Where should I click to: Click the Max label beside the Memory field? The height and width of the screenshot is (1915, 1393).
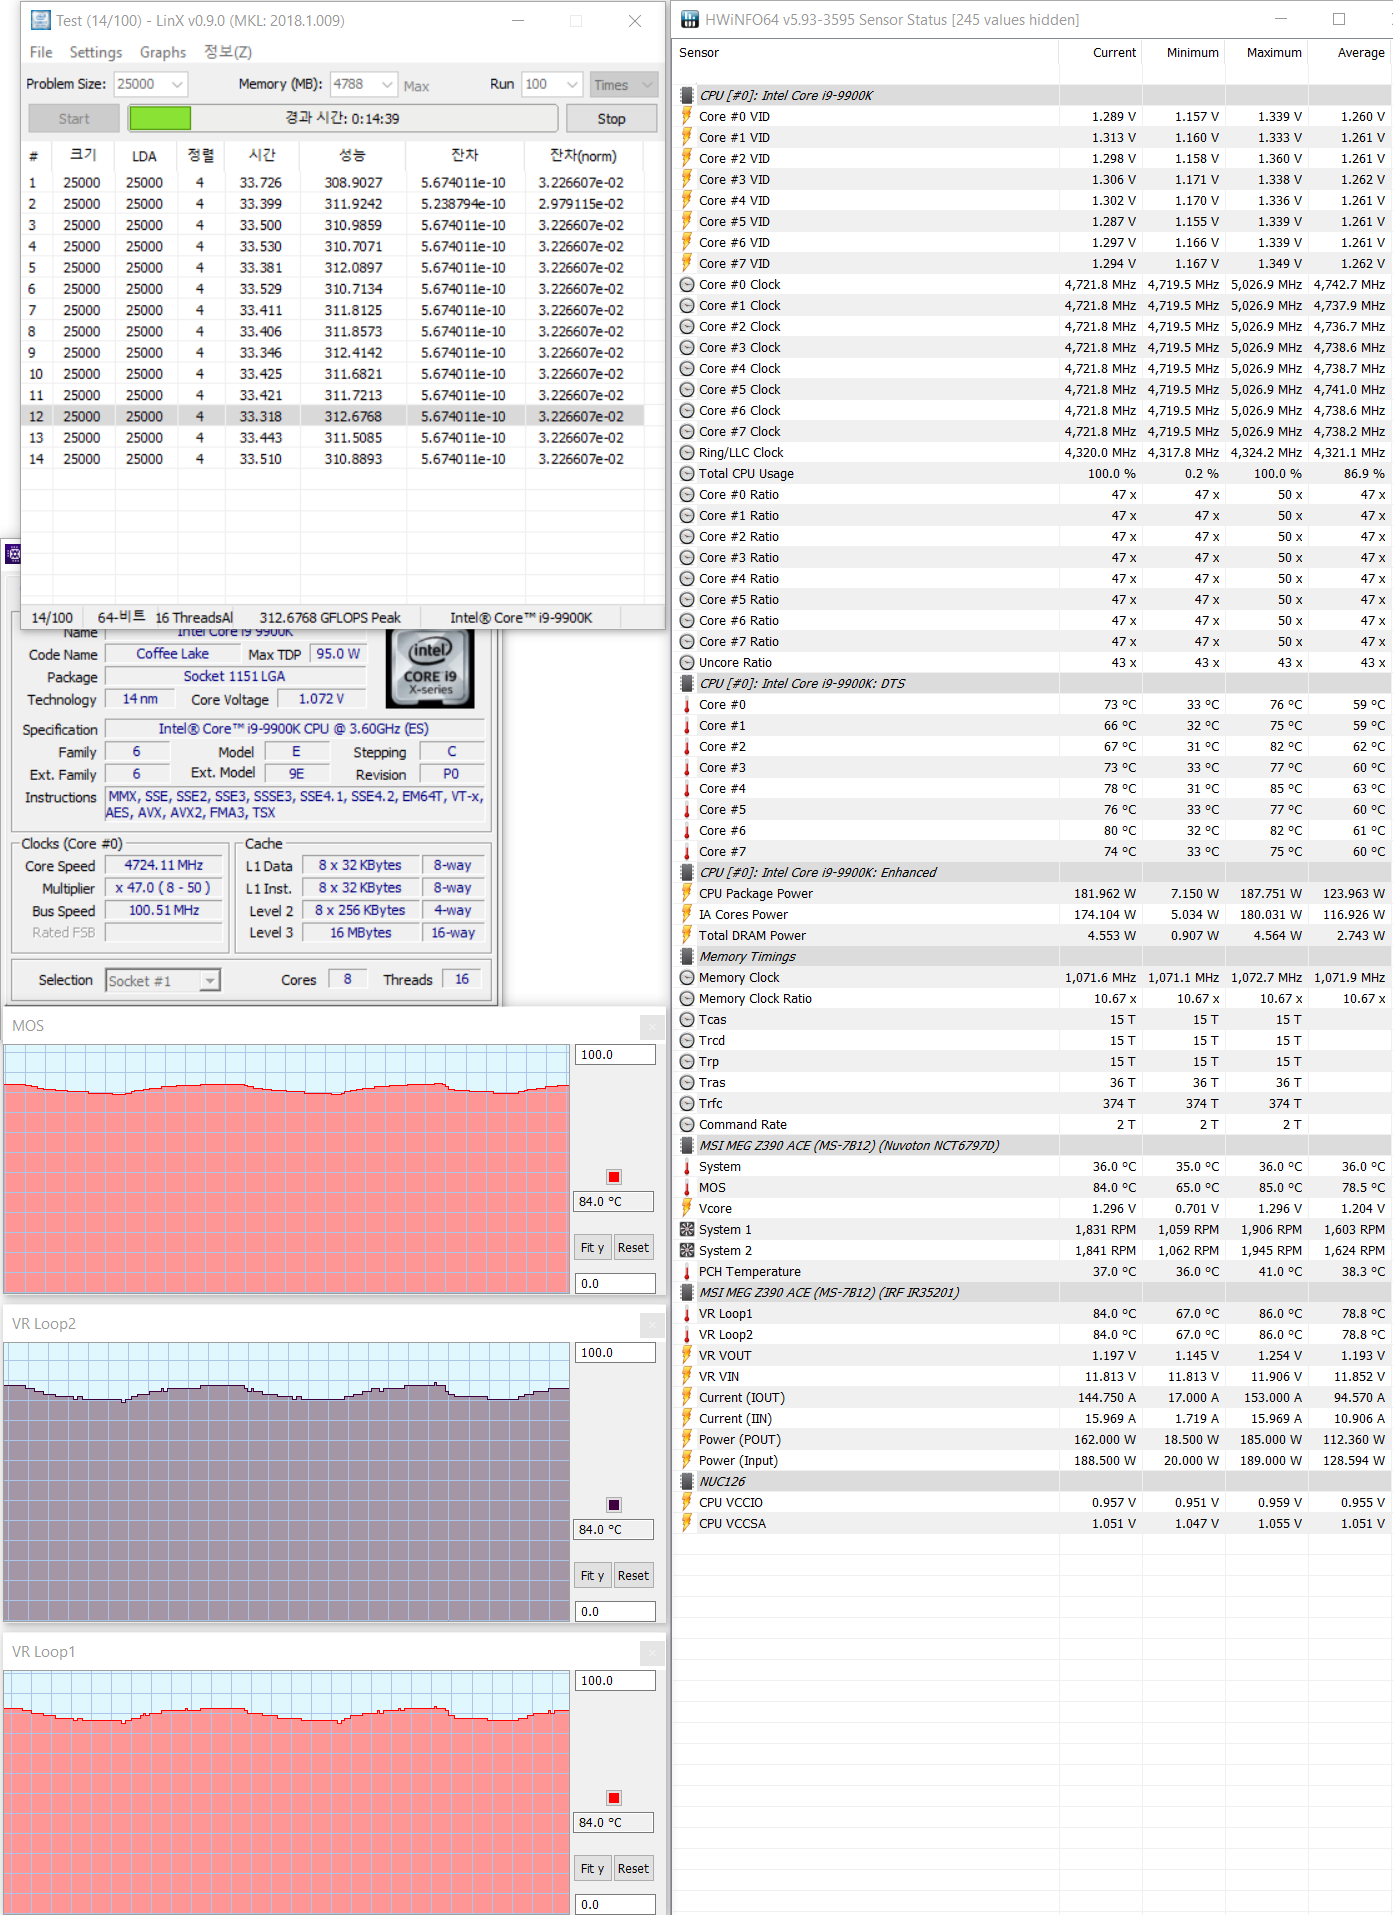coord(417,87)
